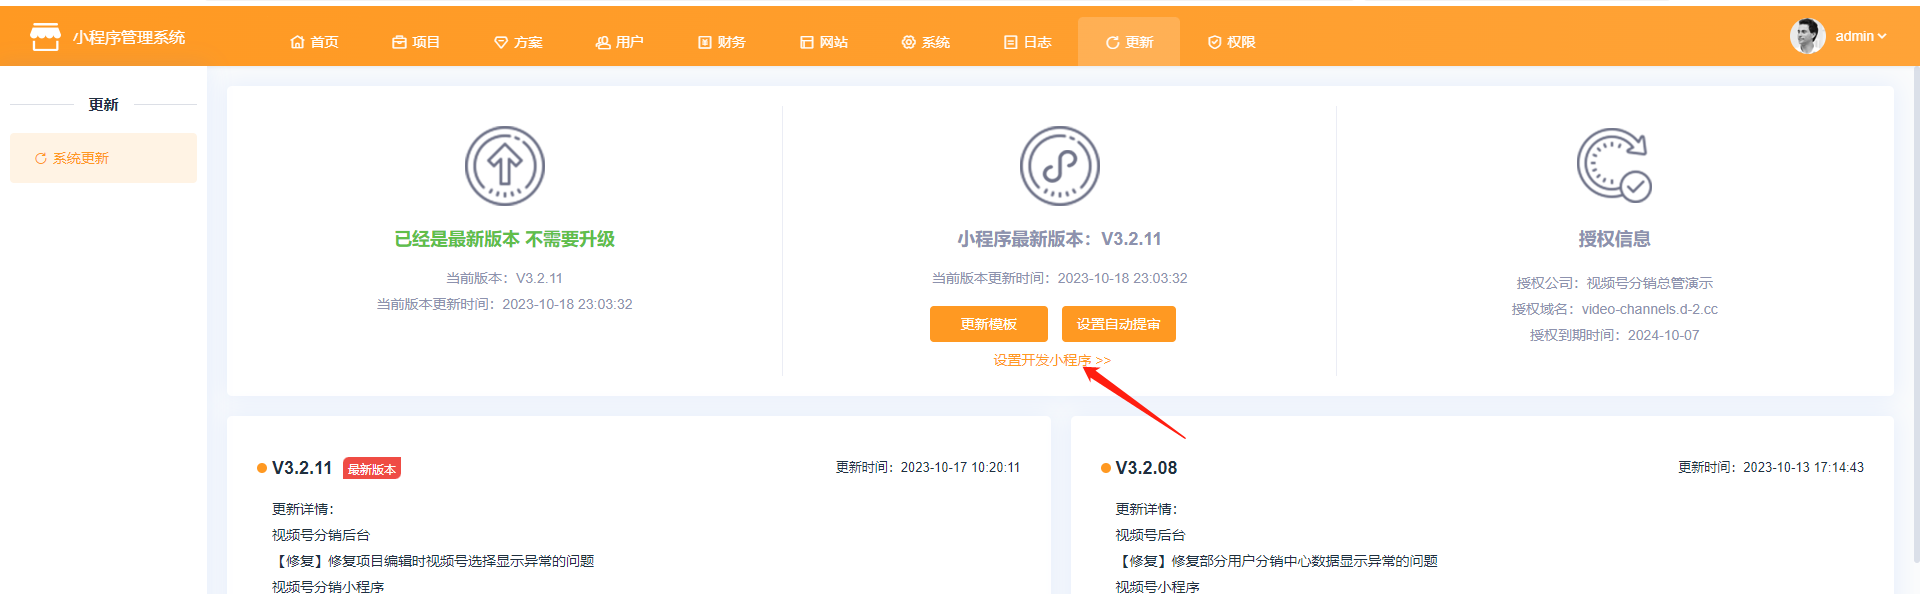Viewport: 1920px width, 594px height.
Task: Open the 财务 menu
Action: (x=722, y=42)
